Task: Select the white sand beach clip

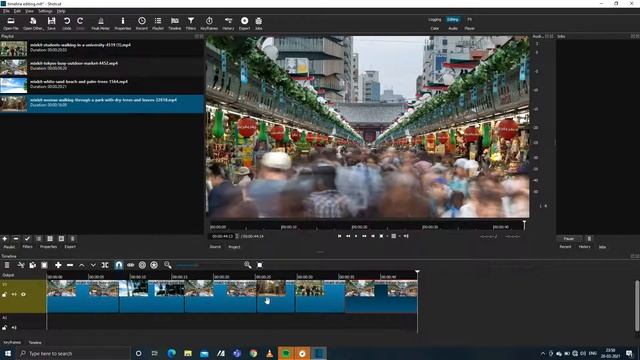Action: 102,85
